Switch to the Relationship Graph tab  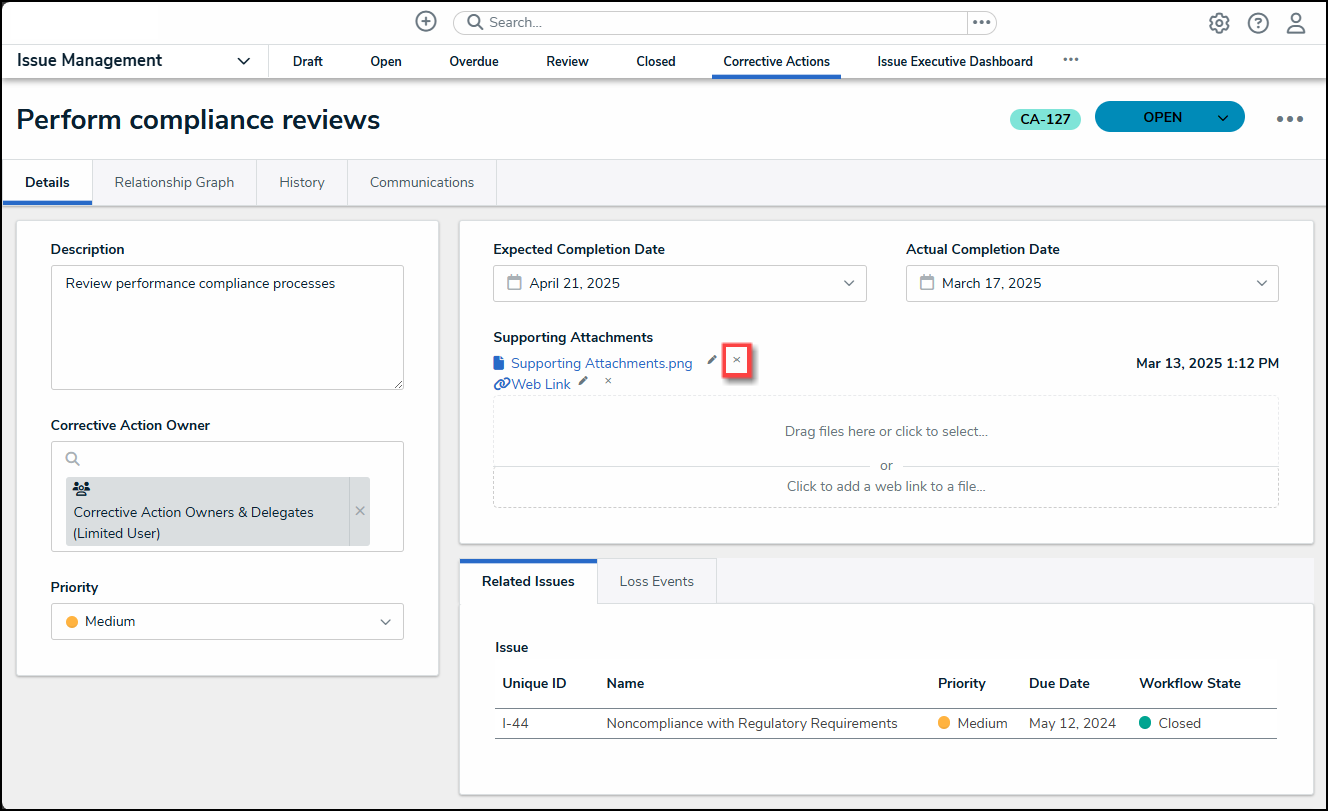(174, 182)
